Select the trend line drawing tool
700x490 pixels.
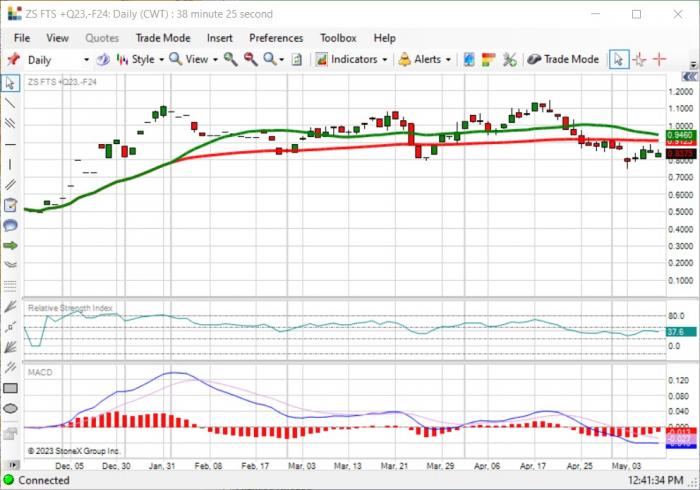click(10, 103)
